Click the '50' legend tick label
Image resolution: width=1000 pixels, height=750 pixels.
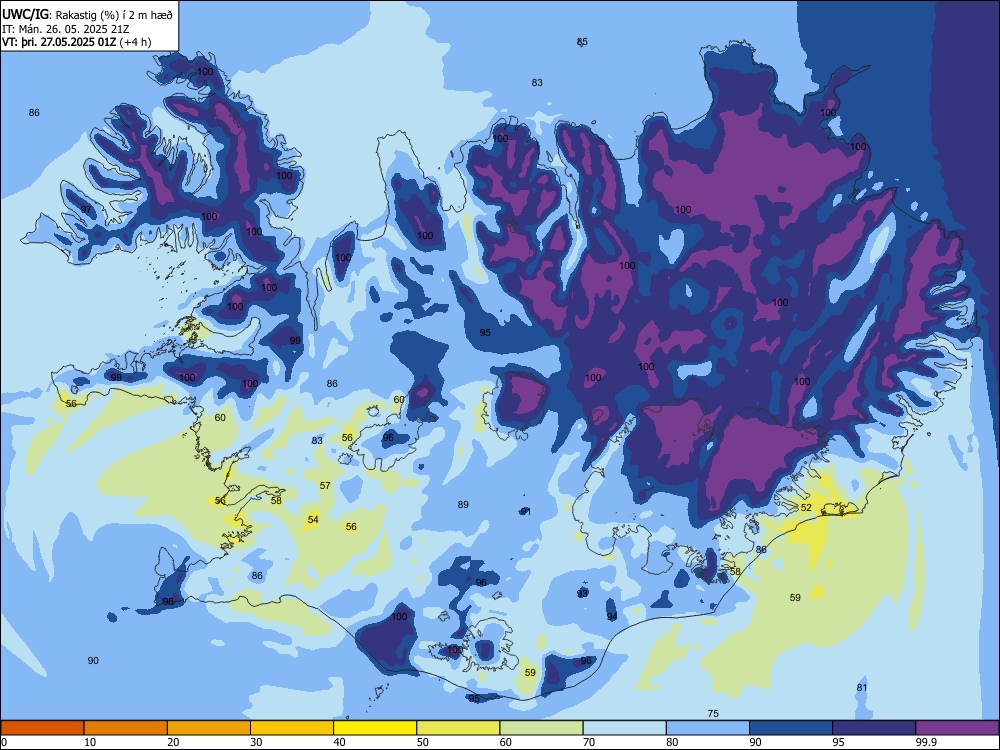[423, 742]
